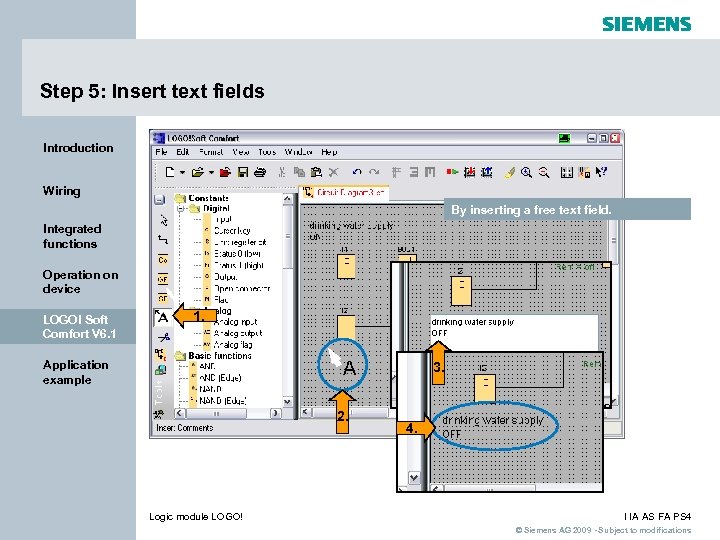Click the New file toolbar icon
The image size is (720, 540).
(x=170, y=172)
